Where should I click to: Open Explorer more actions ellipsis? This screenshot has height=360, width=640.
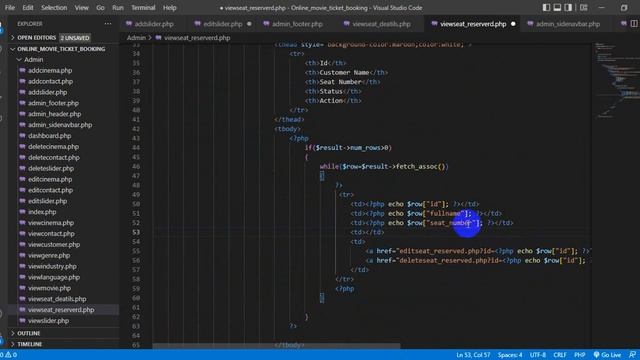[108, 24]
